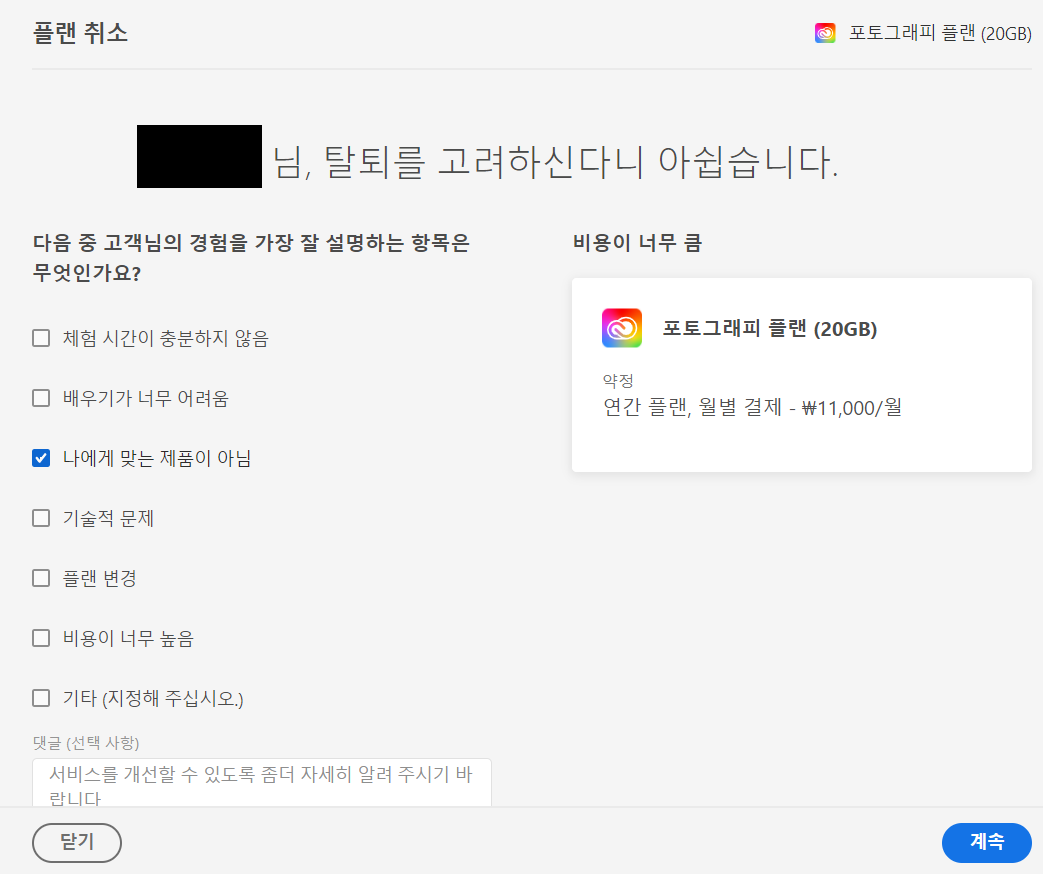1043x874 pixels.
Task: Click the 닫기 button
Action: 76,843
